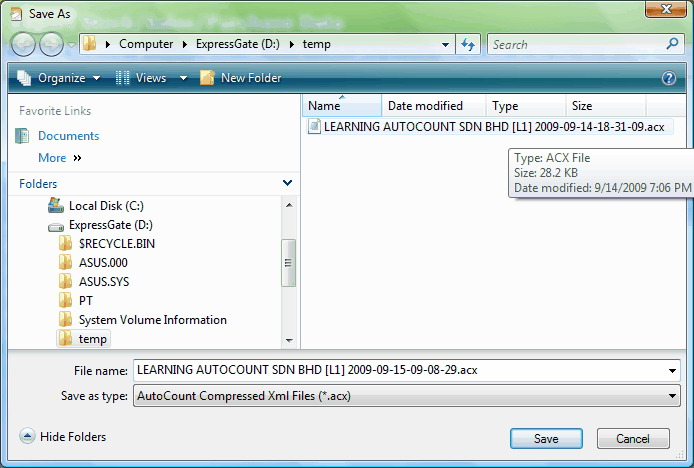Click the Organize toolbar icon
The width and height of the screenshot is (694, 468).
click(24, 78)
